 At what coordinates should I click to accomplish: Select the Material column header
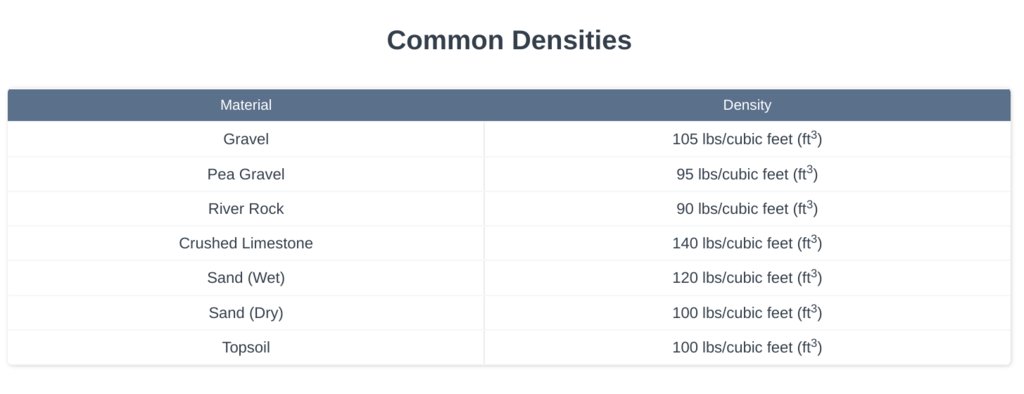[x=246, y=105]
